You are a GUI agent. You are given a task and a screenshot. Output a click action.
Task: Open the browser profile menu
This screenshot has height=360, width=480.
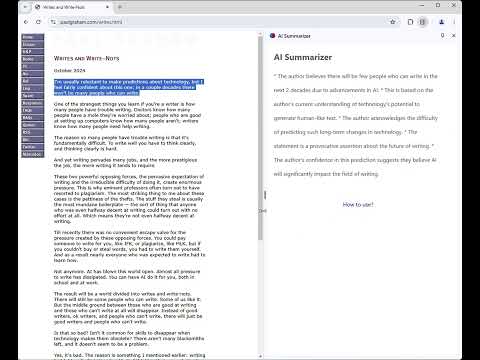(442, 22)
